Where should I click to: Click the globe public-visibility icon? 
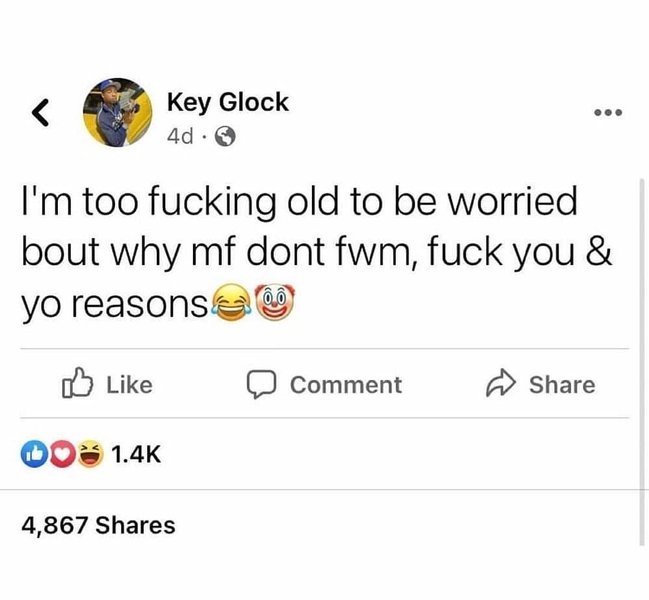tap(225, 136)
